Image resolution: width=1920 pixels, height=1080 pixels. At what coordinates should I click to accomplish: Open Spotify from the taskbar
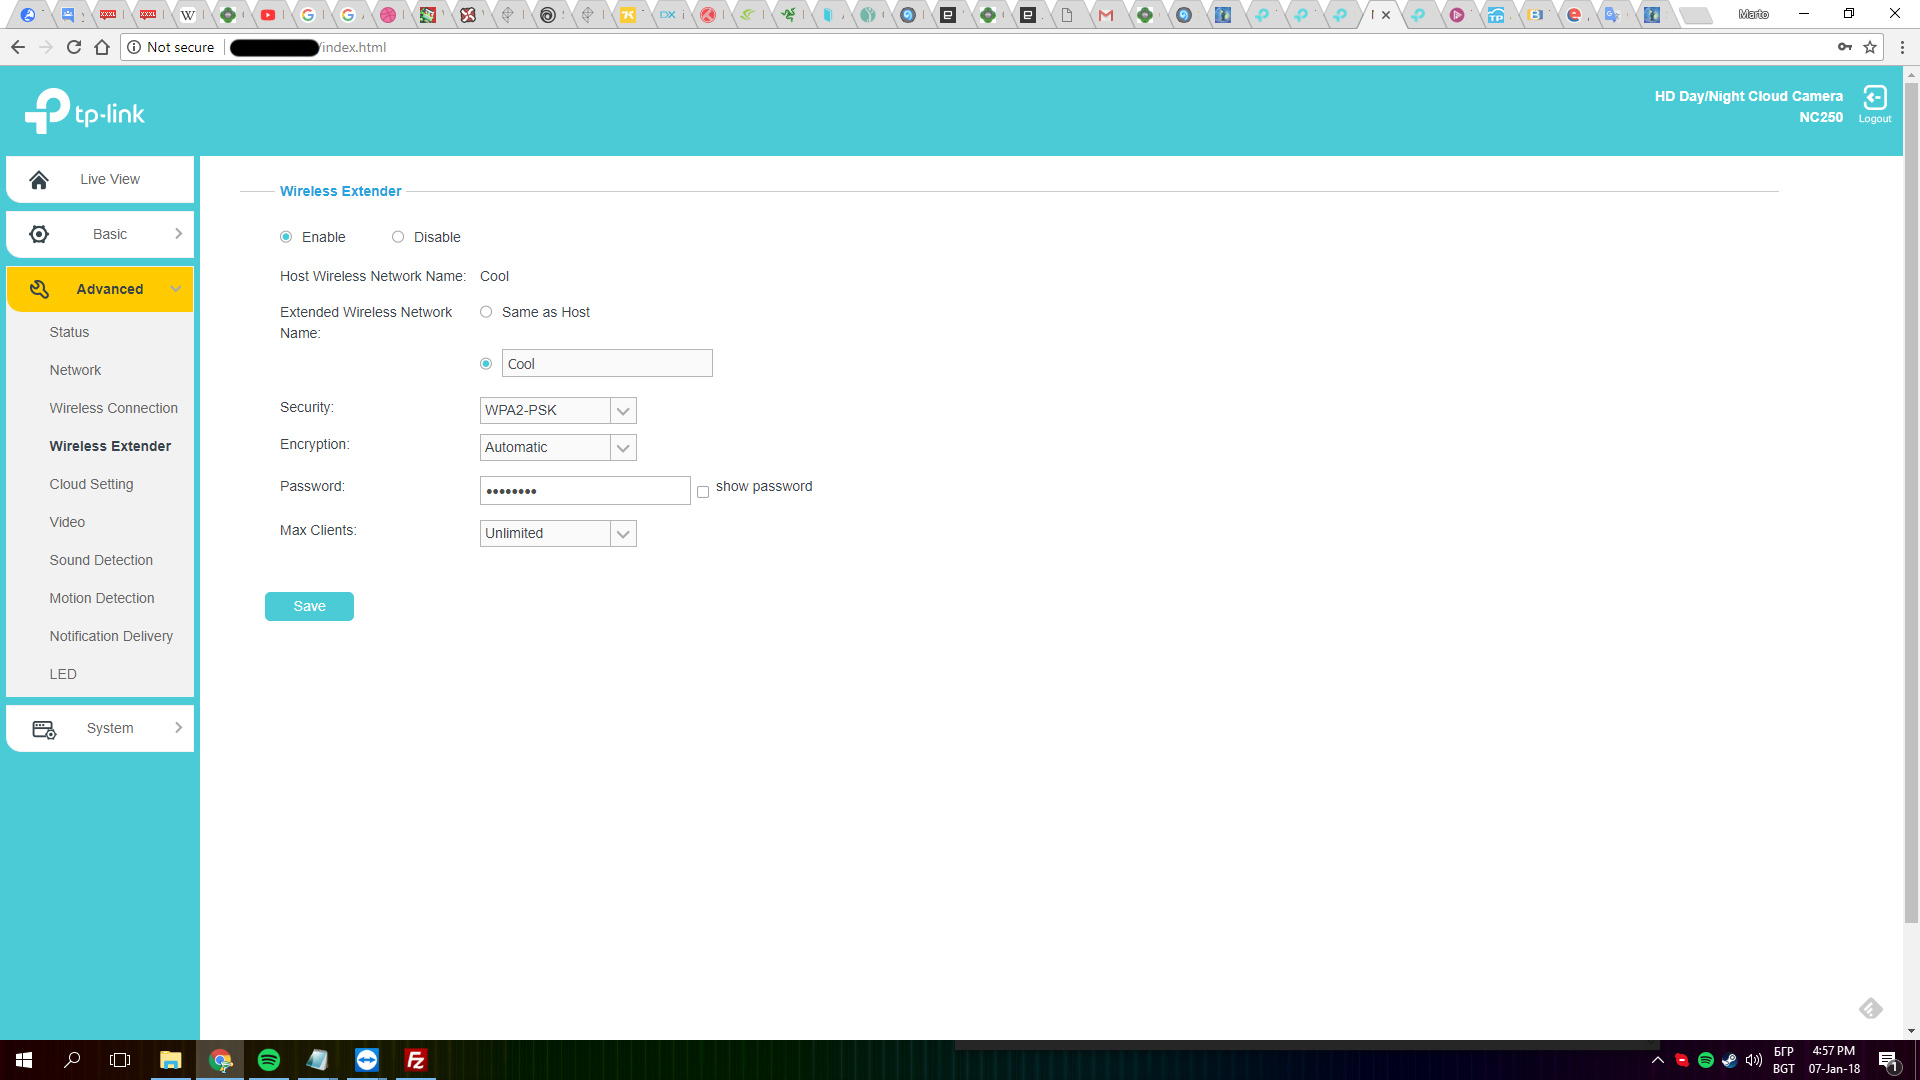pos(269,1060)
